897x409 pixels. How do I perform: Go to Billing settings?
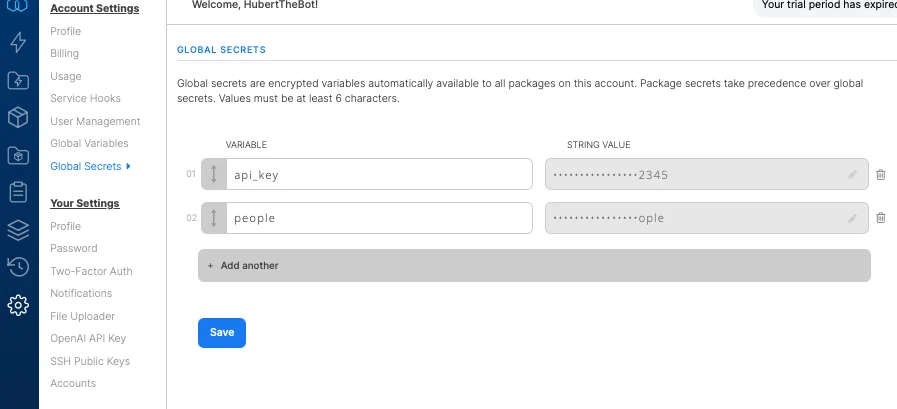click(65, 53)
